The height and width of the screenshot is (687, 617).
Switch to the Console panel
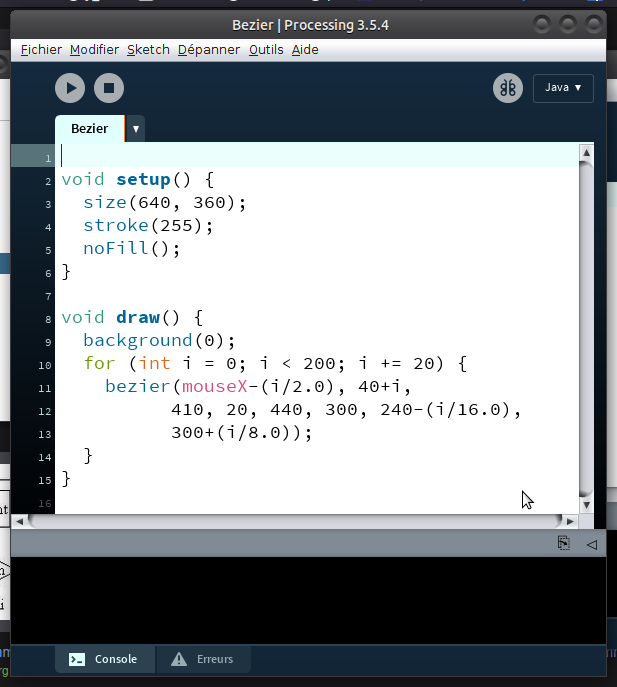point(105,659)
